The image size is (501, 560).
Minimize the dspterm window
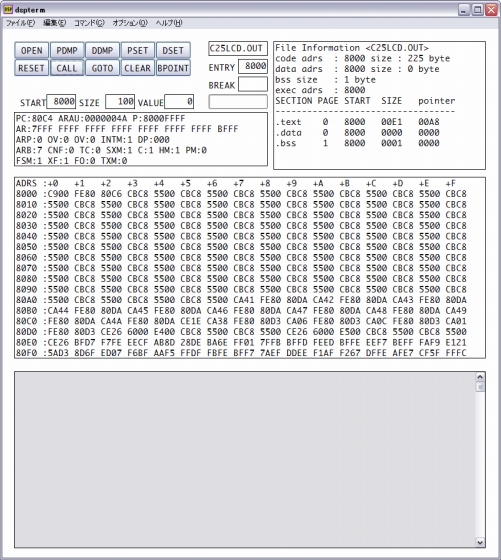(x=464, y=10)
